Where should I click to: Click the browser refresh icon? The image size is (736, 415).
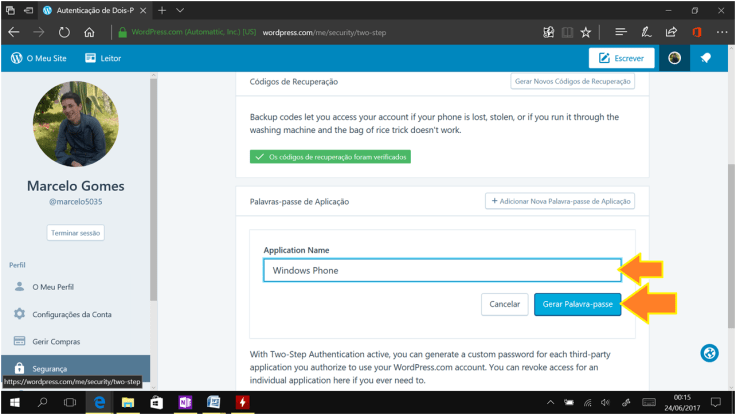[65, 32]
